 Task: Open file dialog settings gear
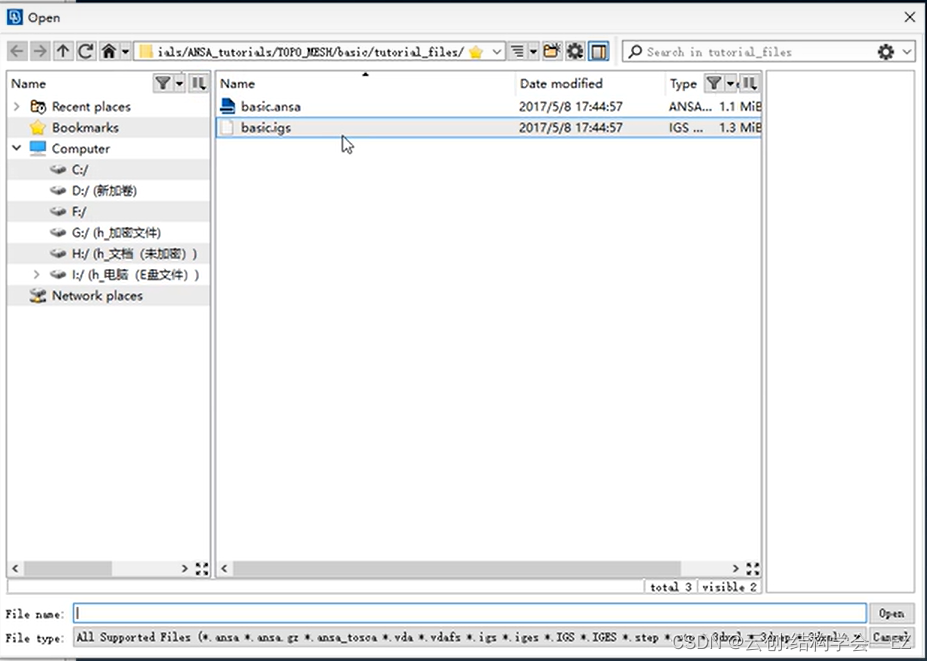point(575,51)
